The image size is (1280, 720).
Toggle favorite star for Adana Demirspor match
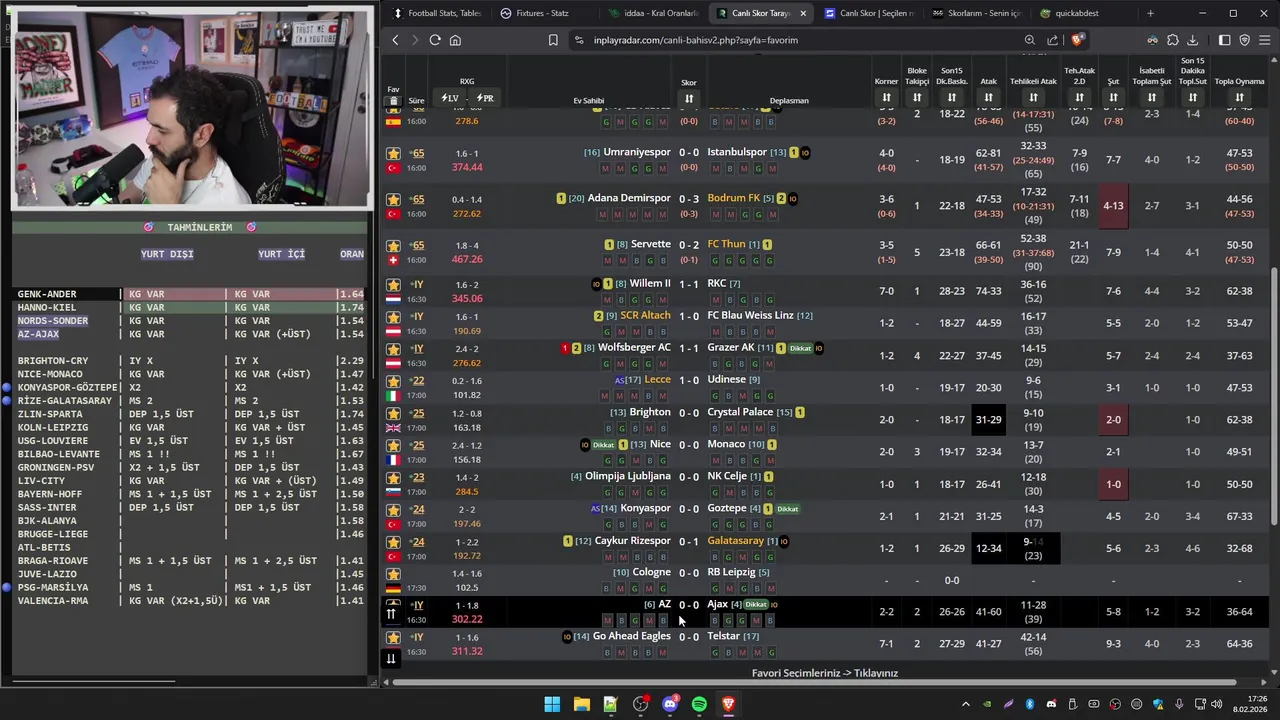[393, 199]
